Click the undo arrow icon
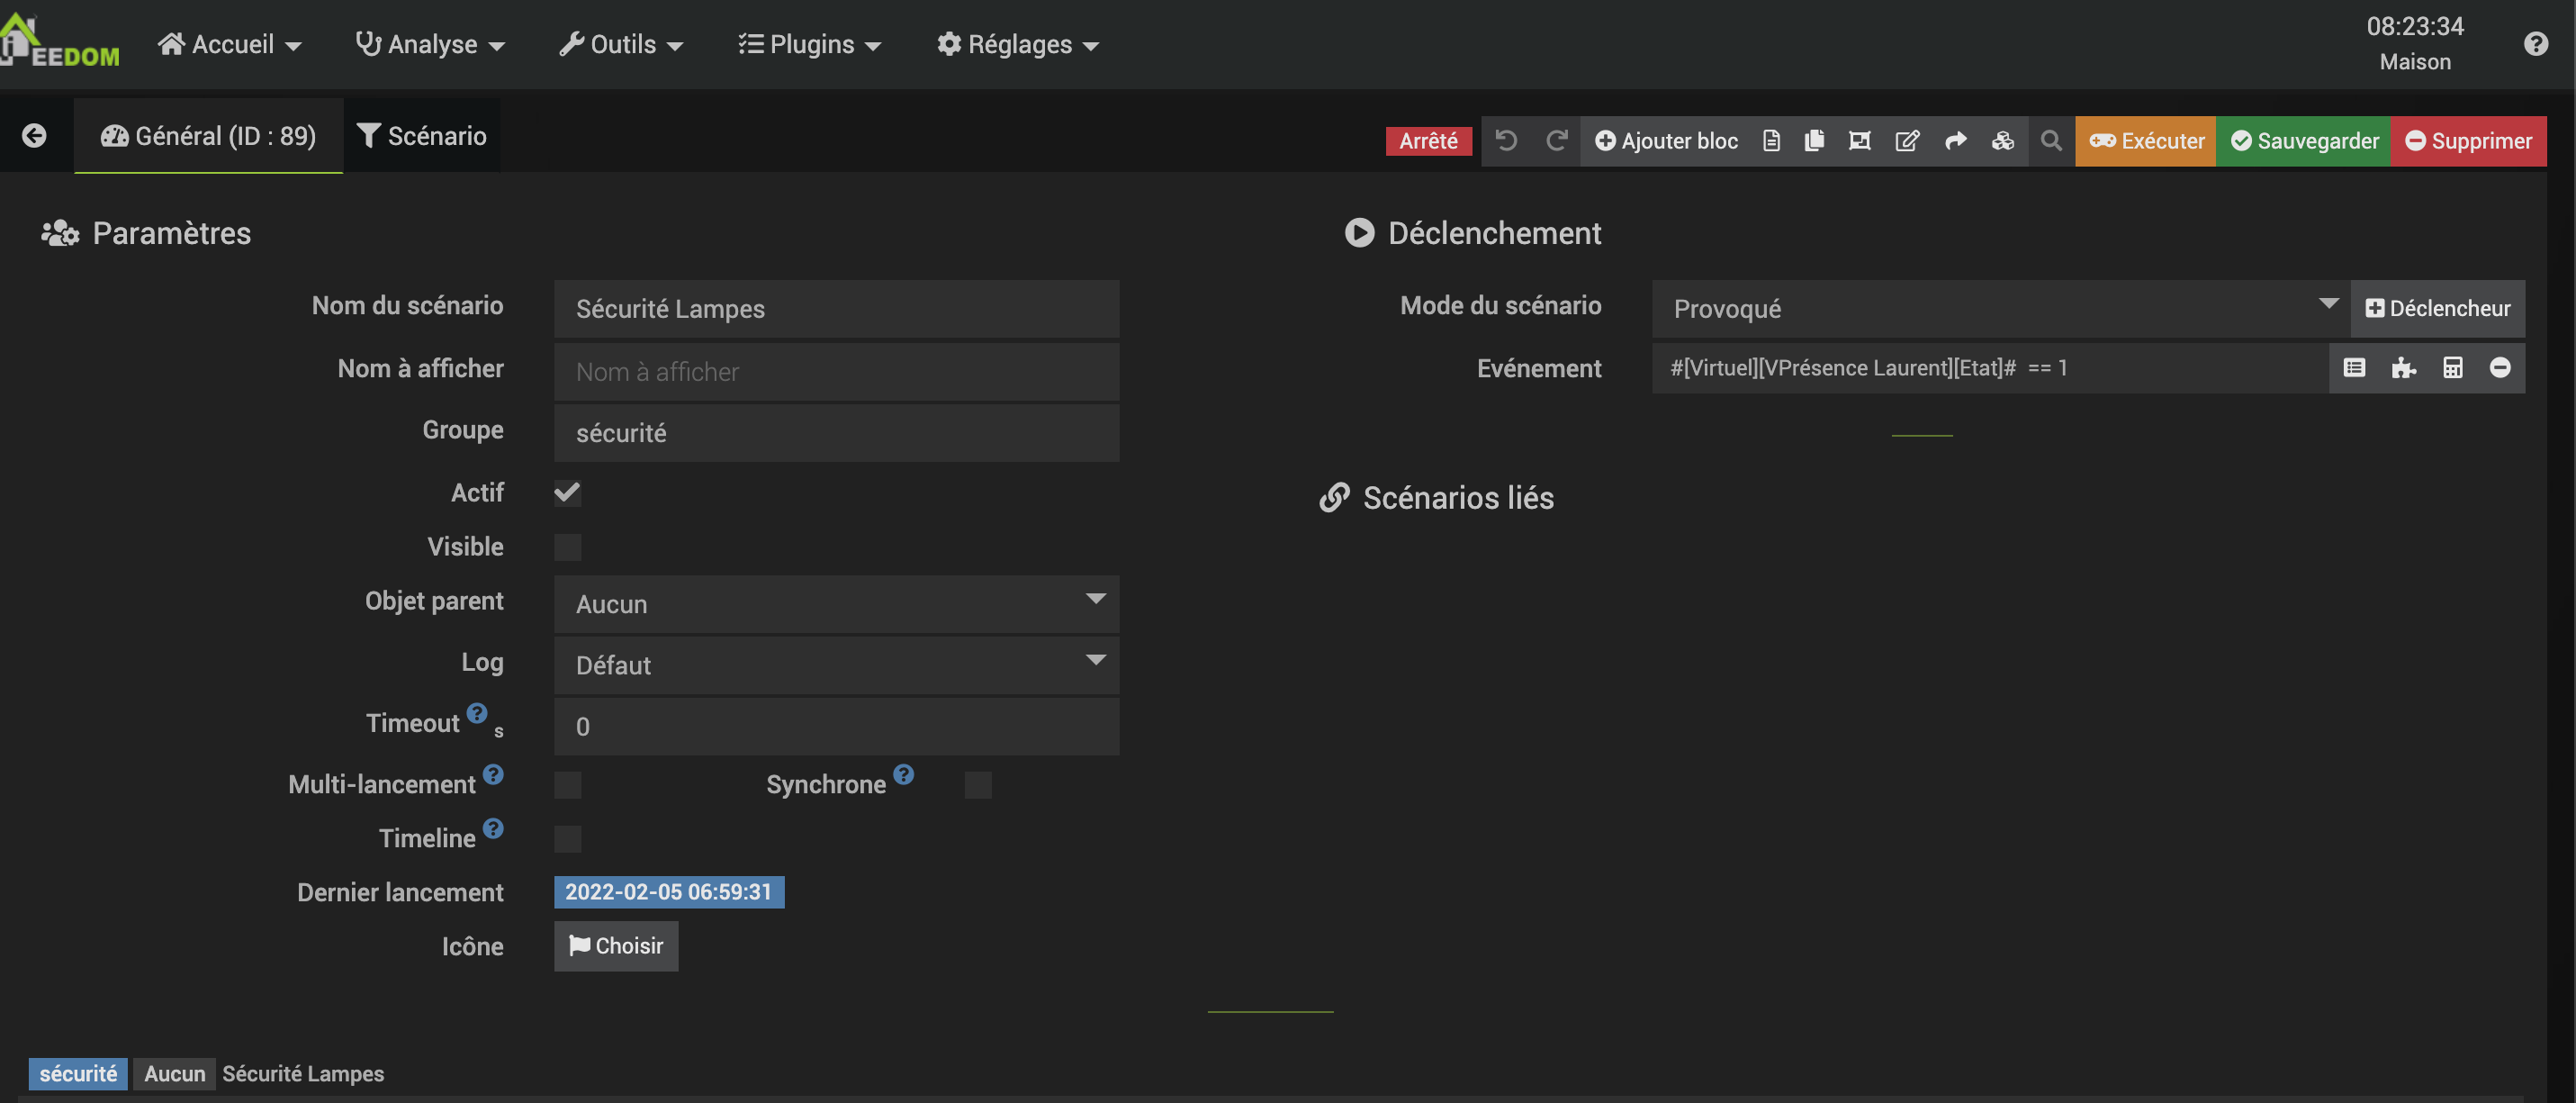 point(1506,141)
